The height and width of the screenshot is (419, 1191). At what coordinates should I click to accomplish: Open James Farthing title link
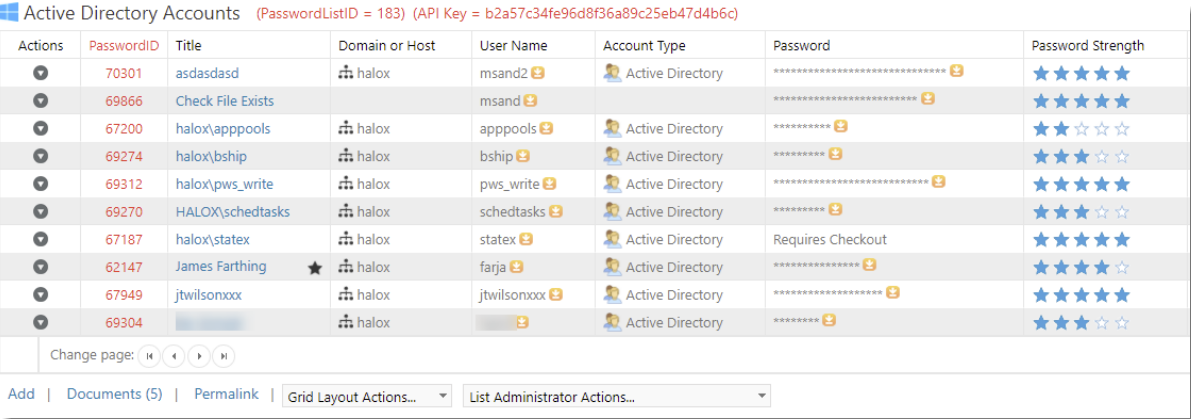point(221,266)
